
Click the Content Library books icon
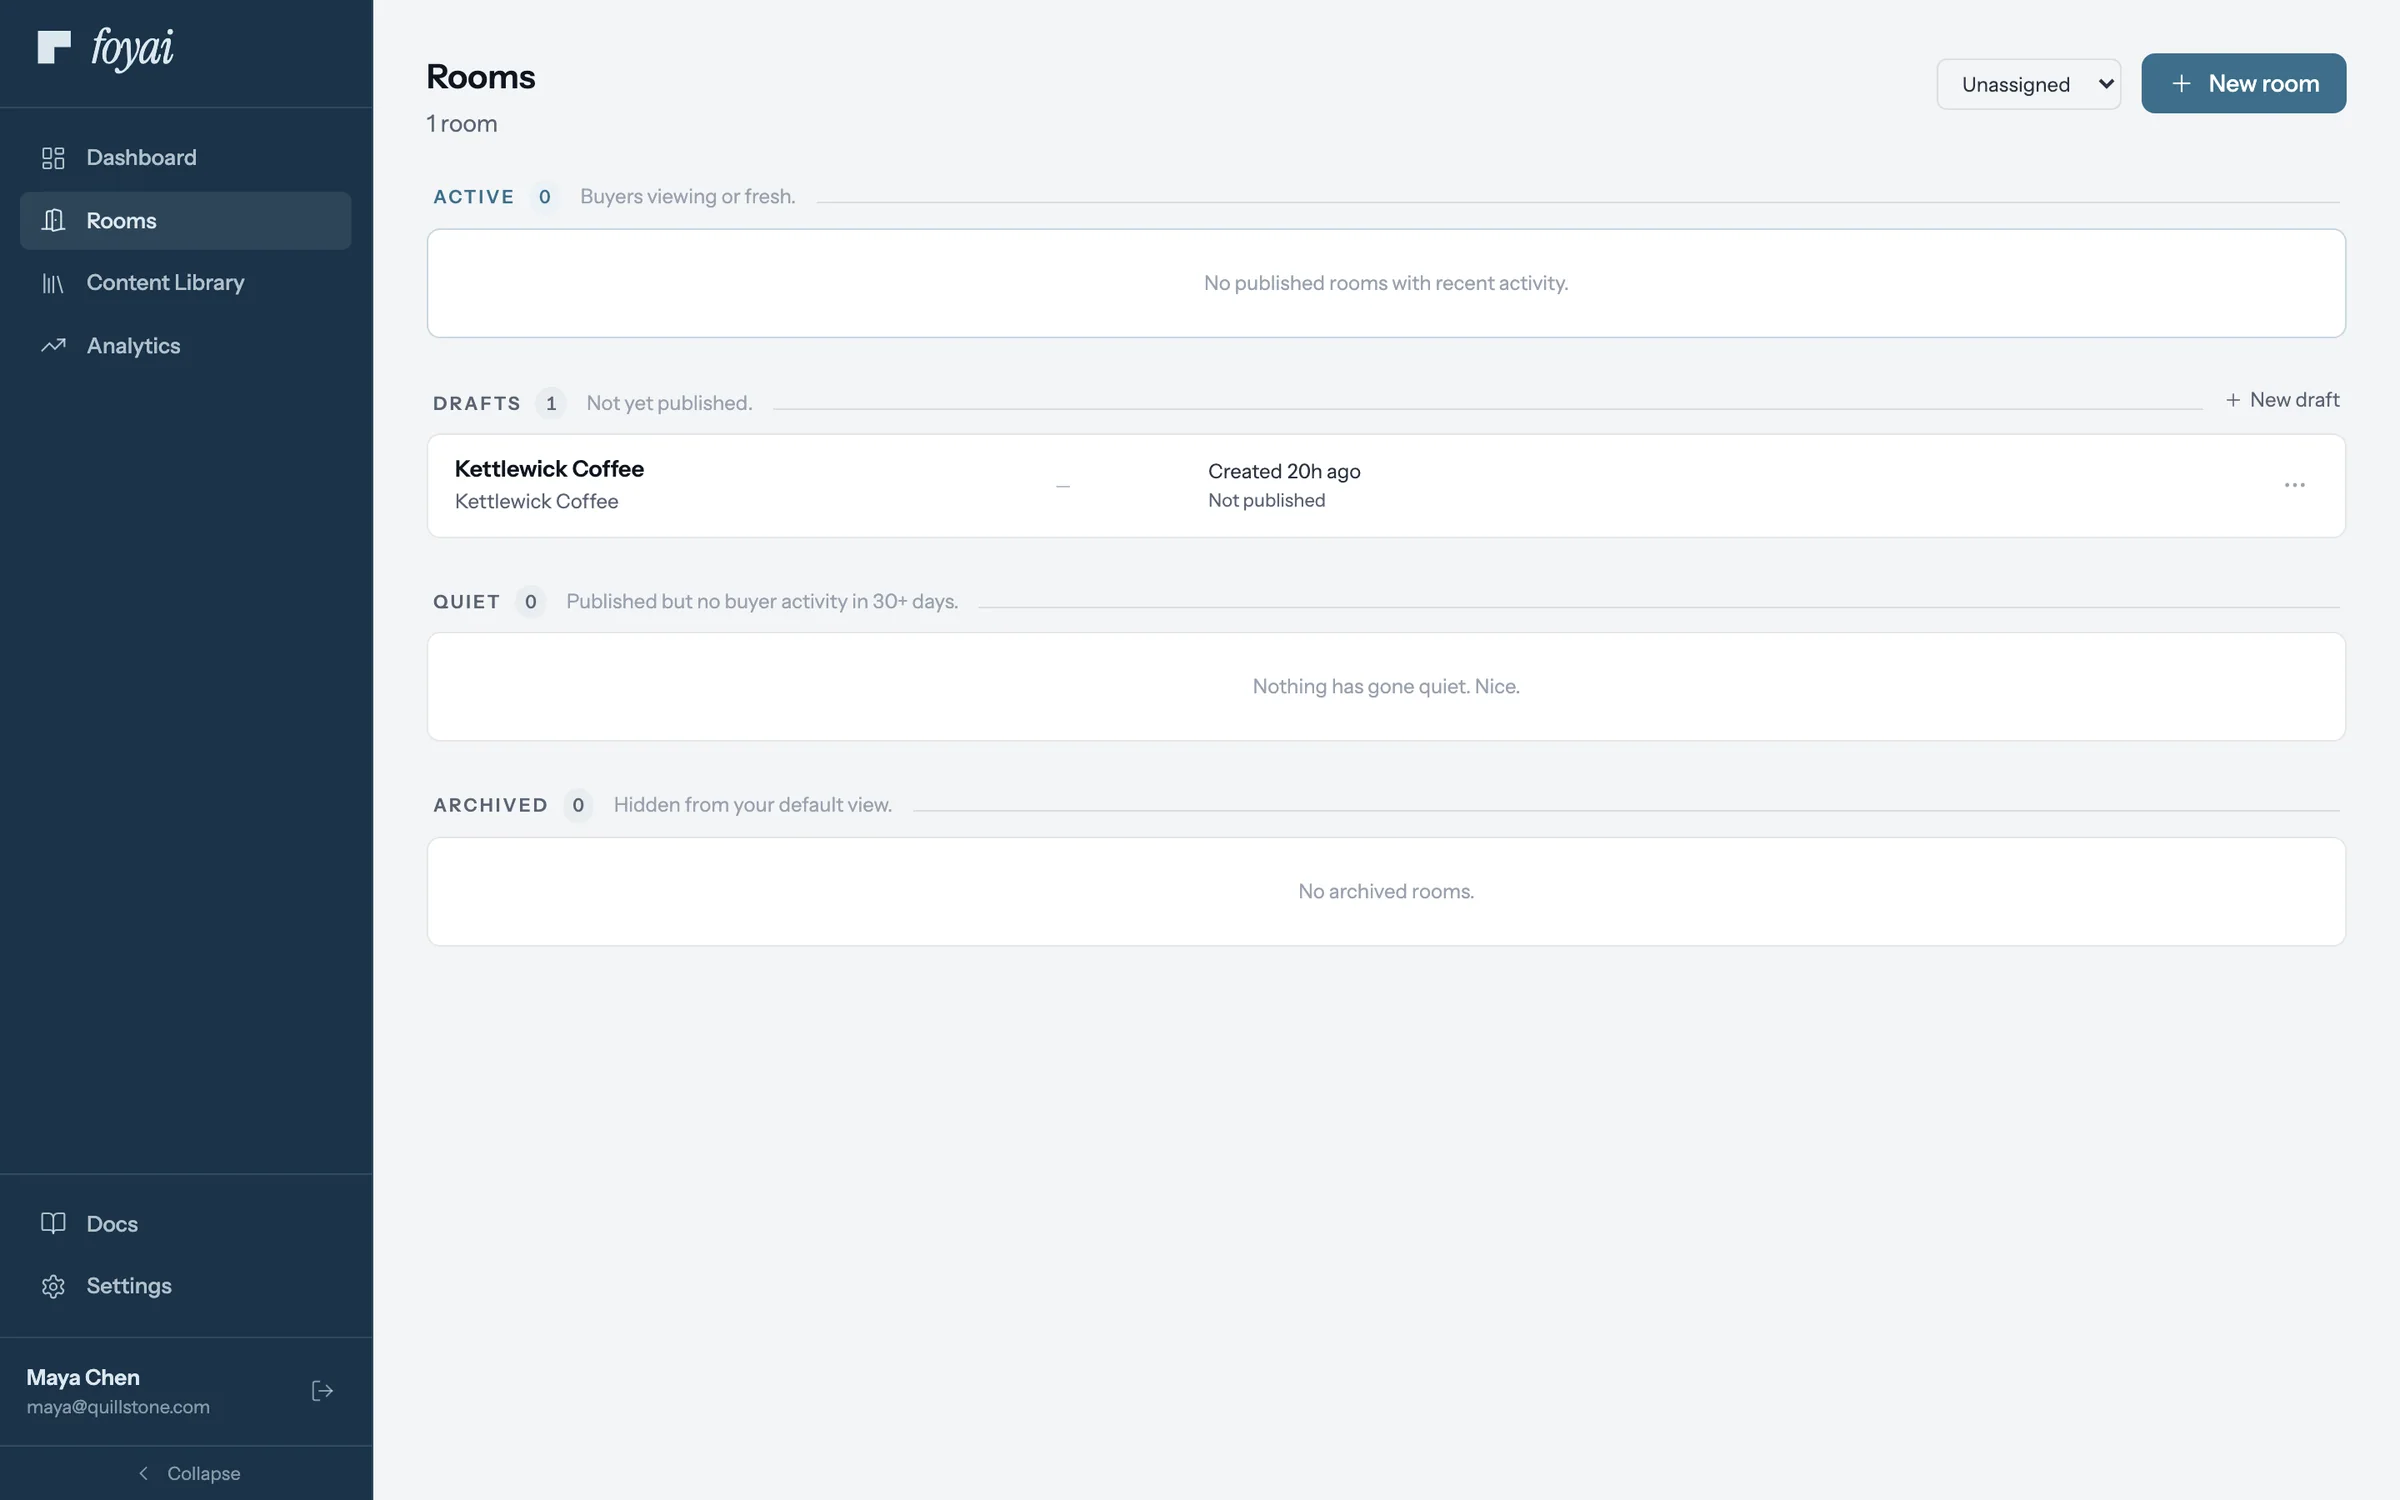tap(53, 283)
